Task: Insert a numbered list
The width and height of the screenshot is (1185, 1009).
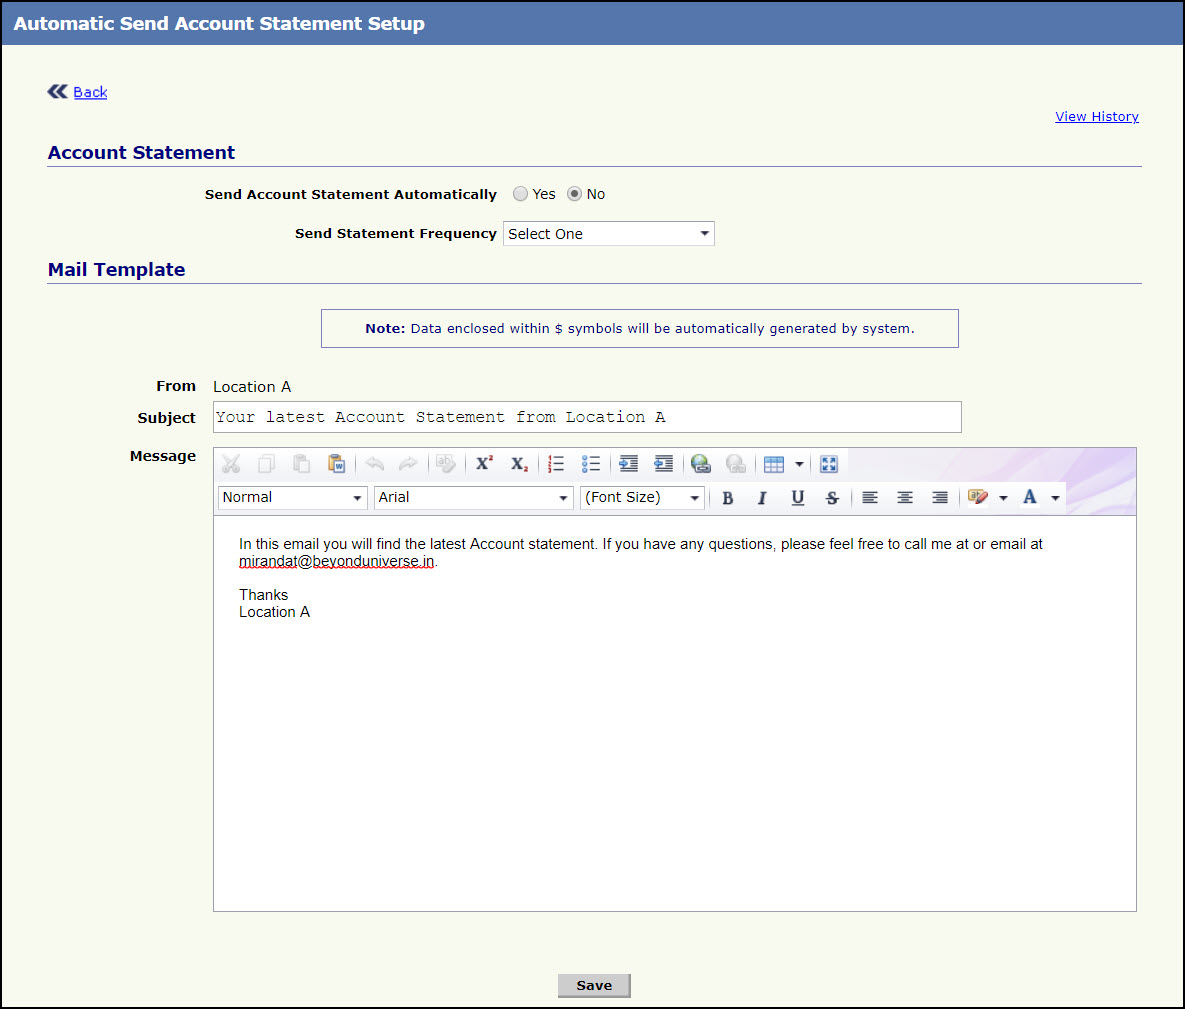Action: coord(556,463)
